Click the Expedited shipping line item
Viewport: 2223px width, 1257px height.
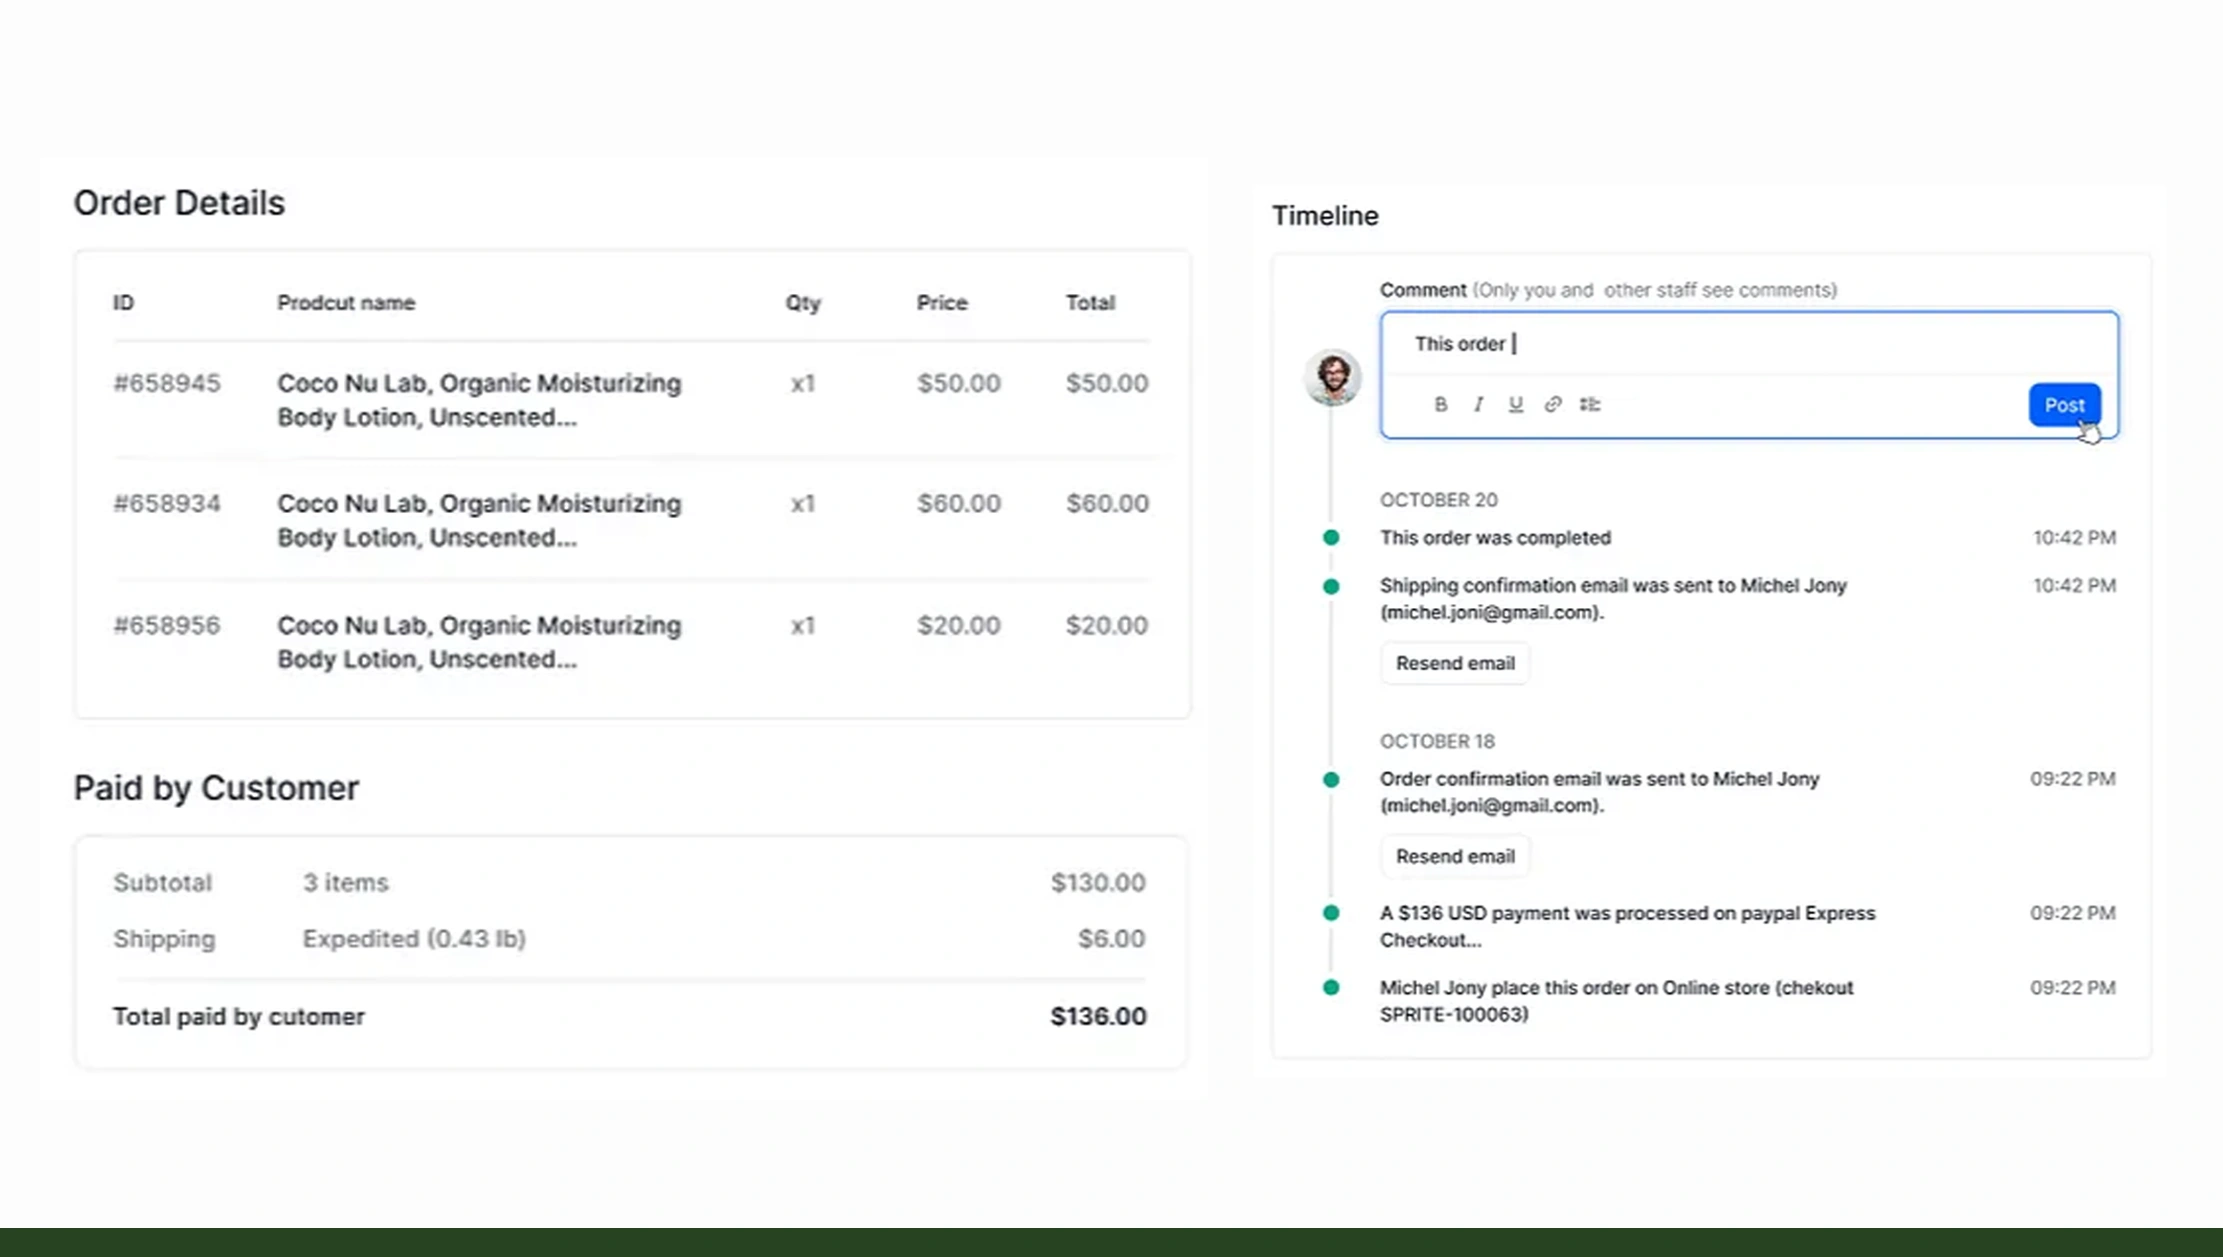click(415, 938)
